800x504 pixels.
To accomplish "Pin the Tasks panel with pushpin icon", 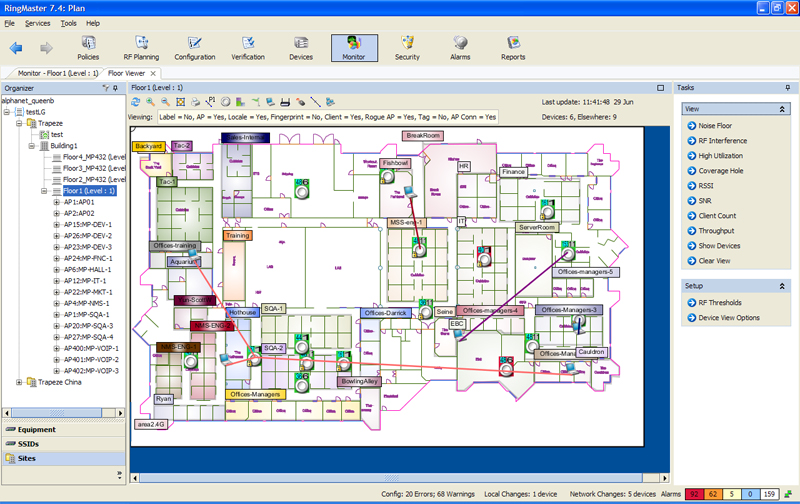I will coord(788,88).
